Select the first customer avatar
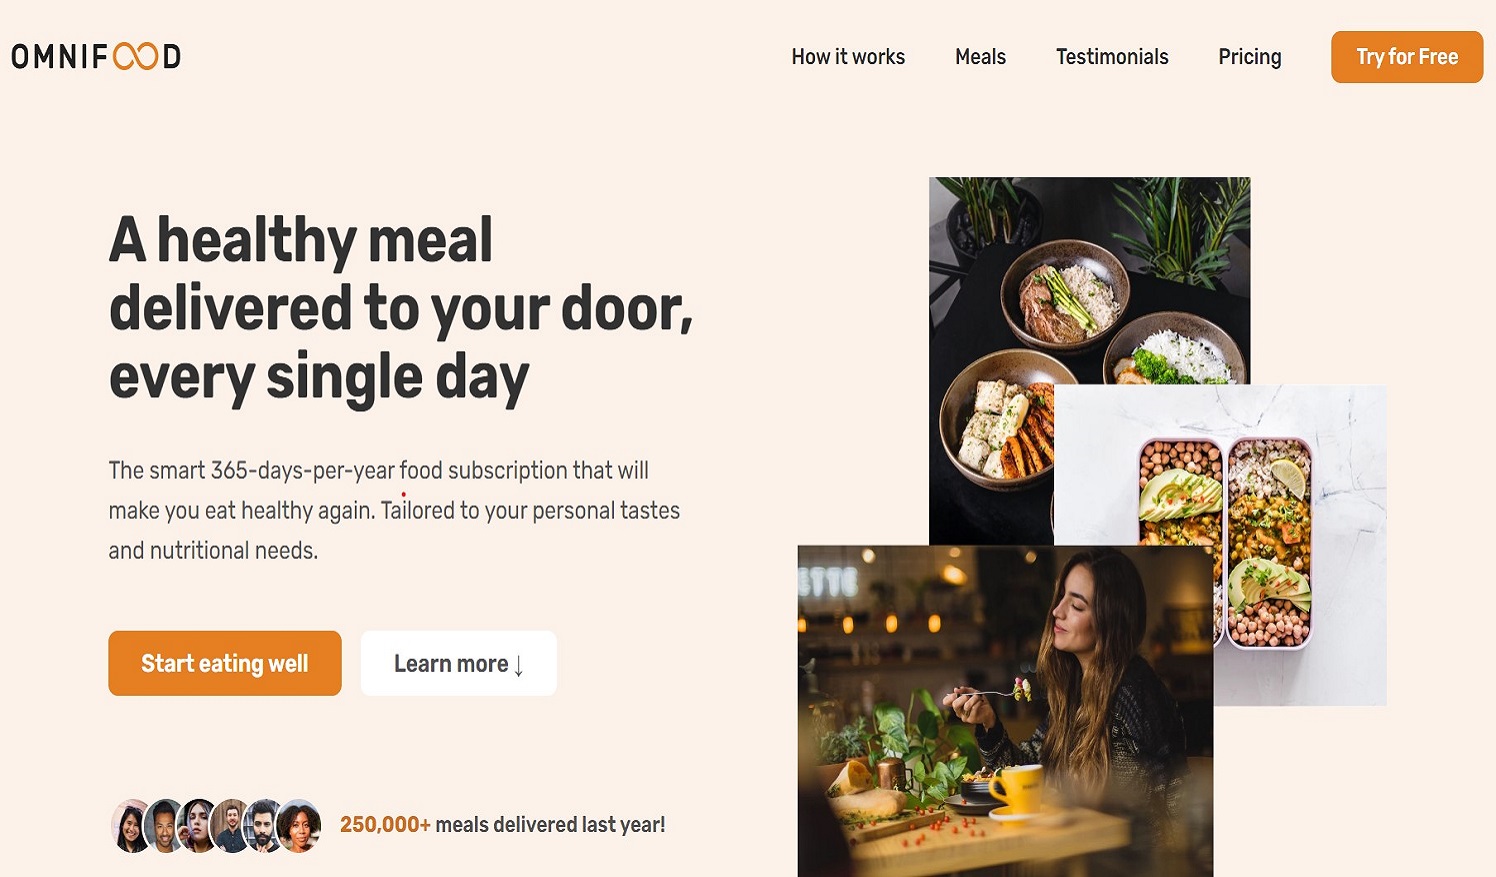Viewport: 1496px width, 877px height. pos(130,826)
